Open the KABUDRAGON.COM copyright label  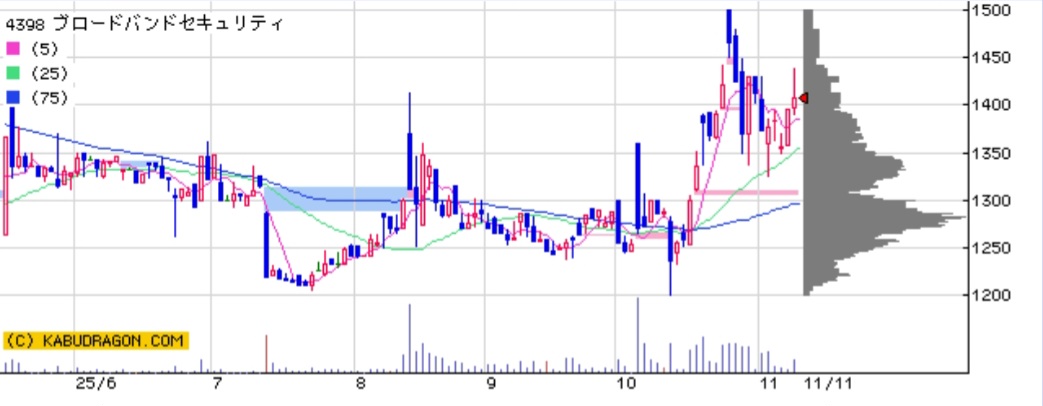pyautogui.click(x=95, y=341)
